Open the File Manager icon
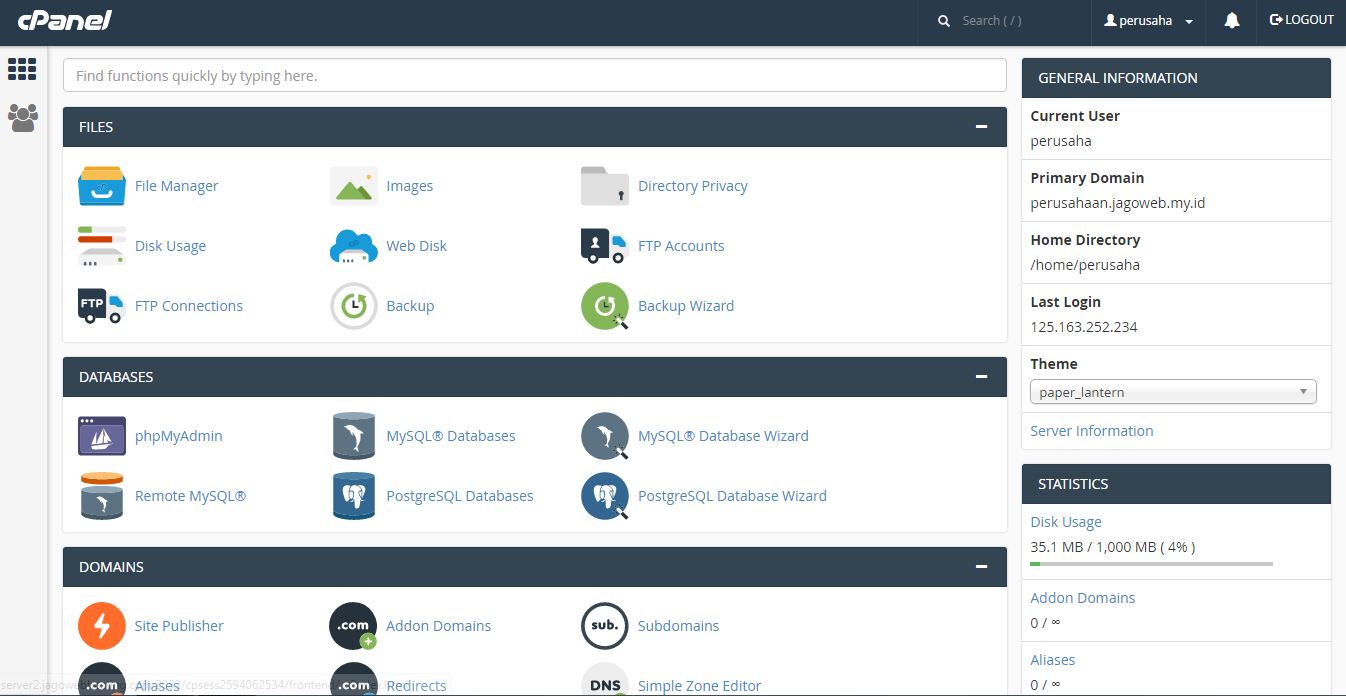1346x696 pixels. [102, 186]
